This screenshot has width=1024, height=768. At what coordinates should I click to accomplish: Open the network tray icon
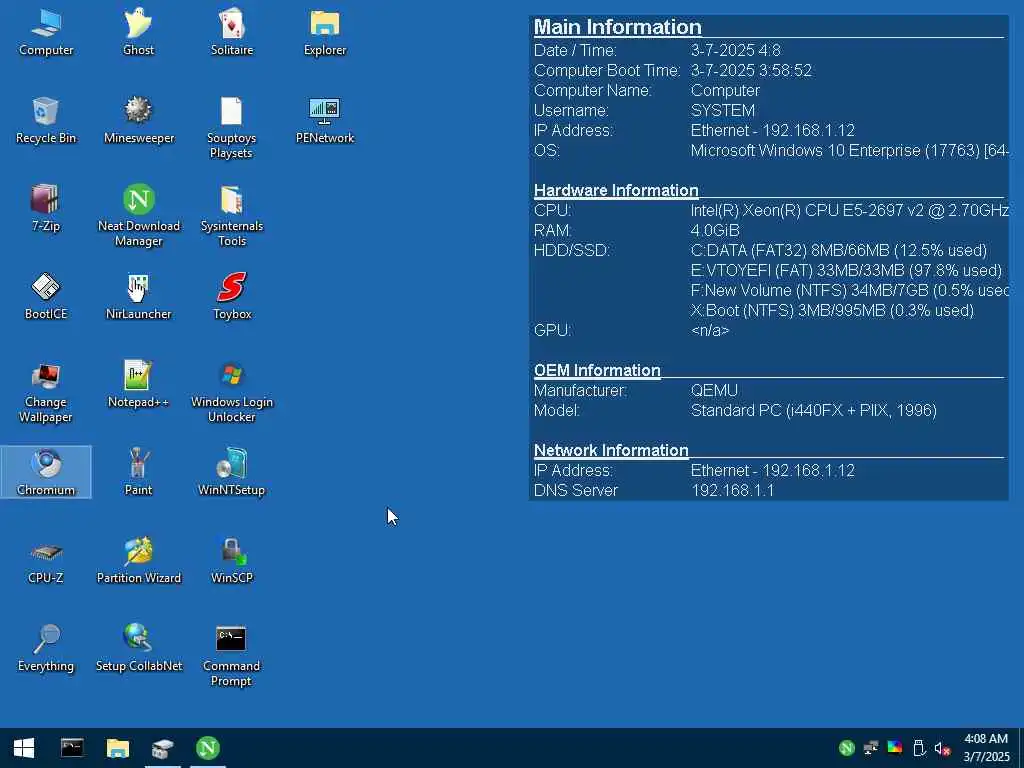[x=871, y=748]
